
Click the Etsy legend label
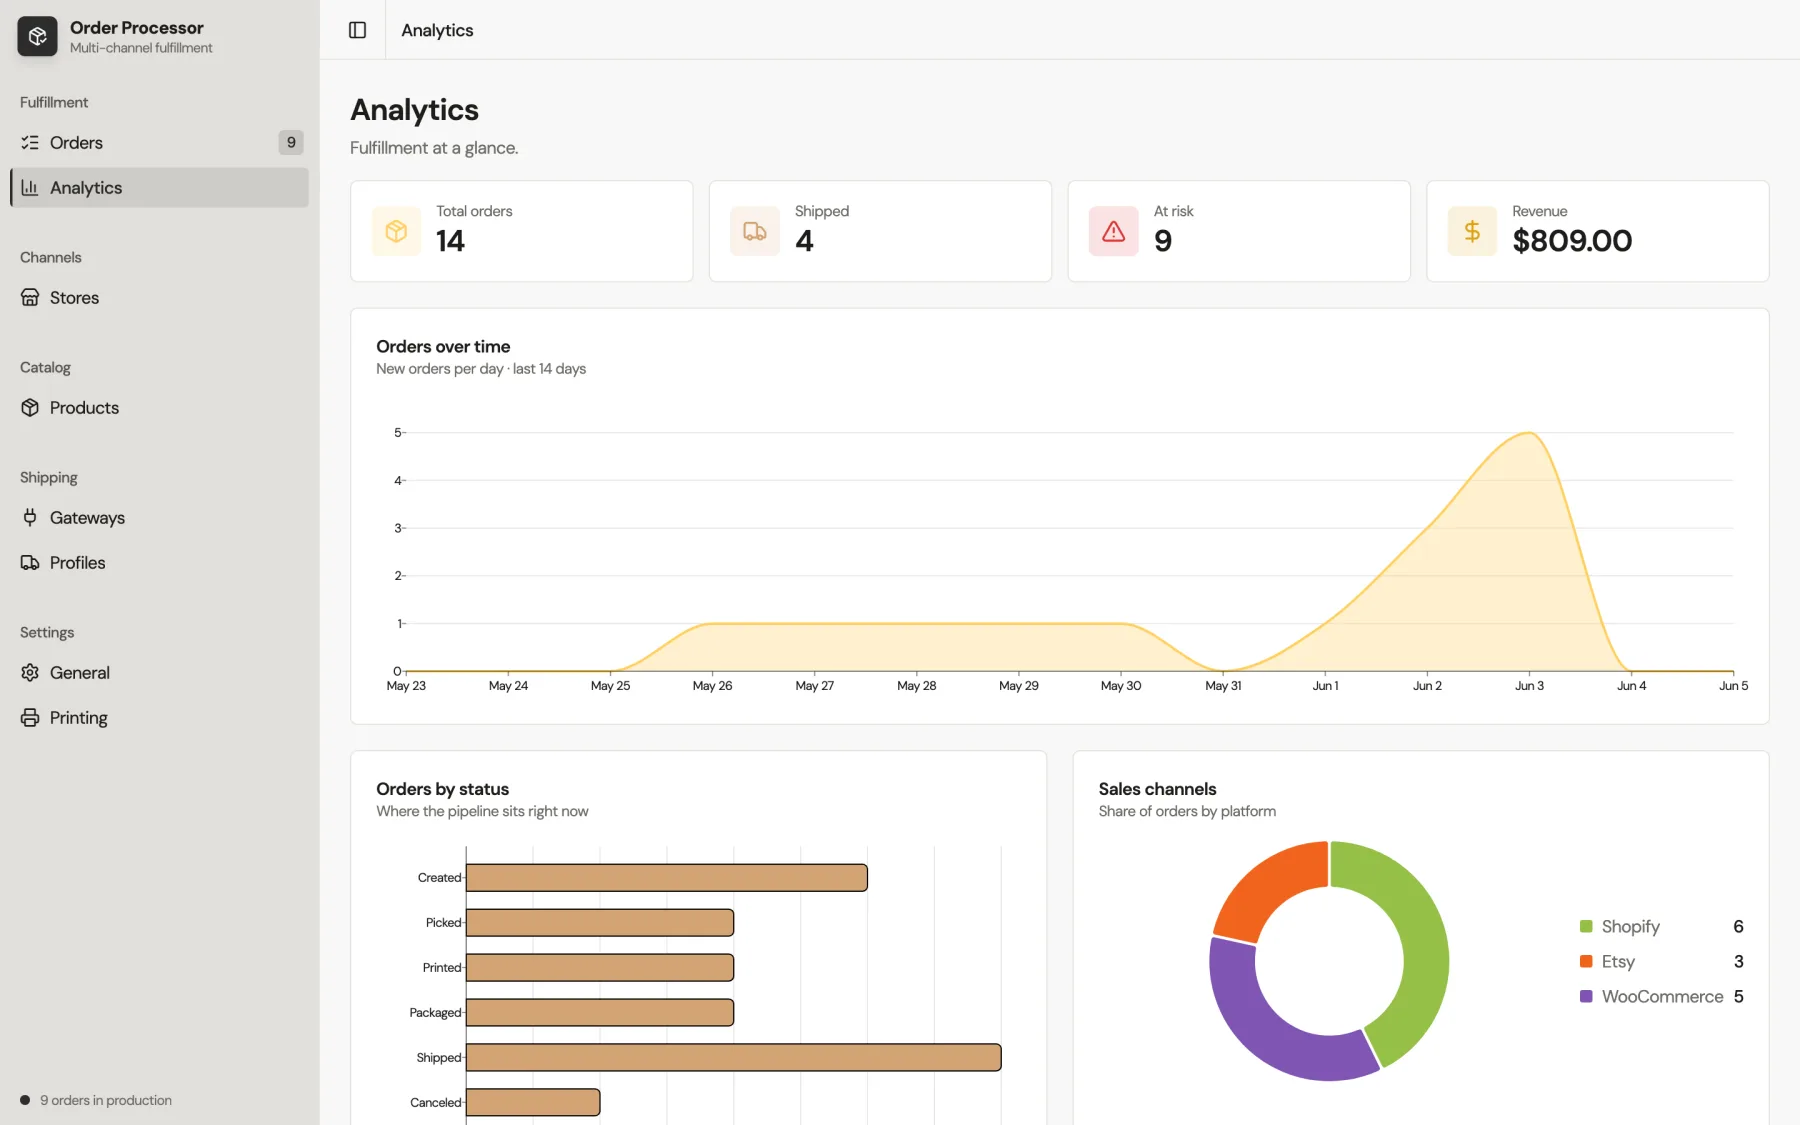(x=1618, y=962)
